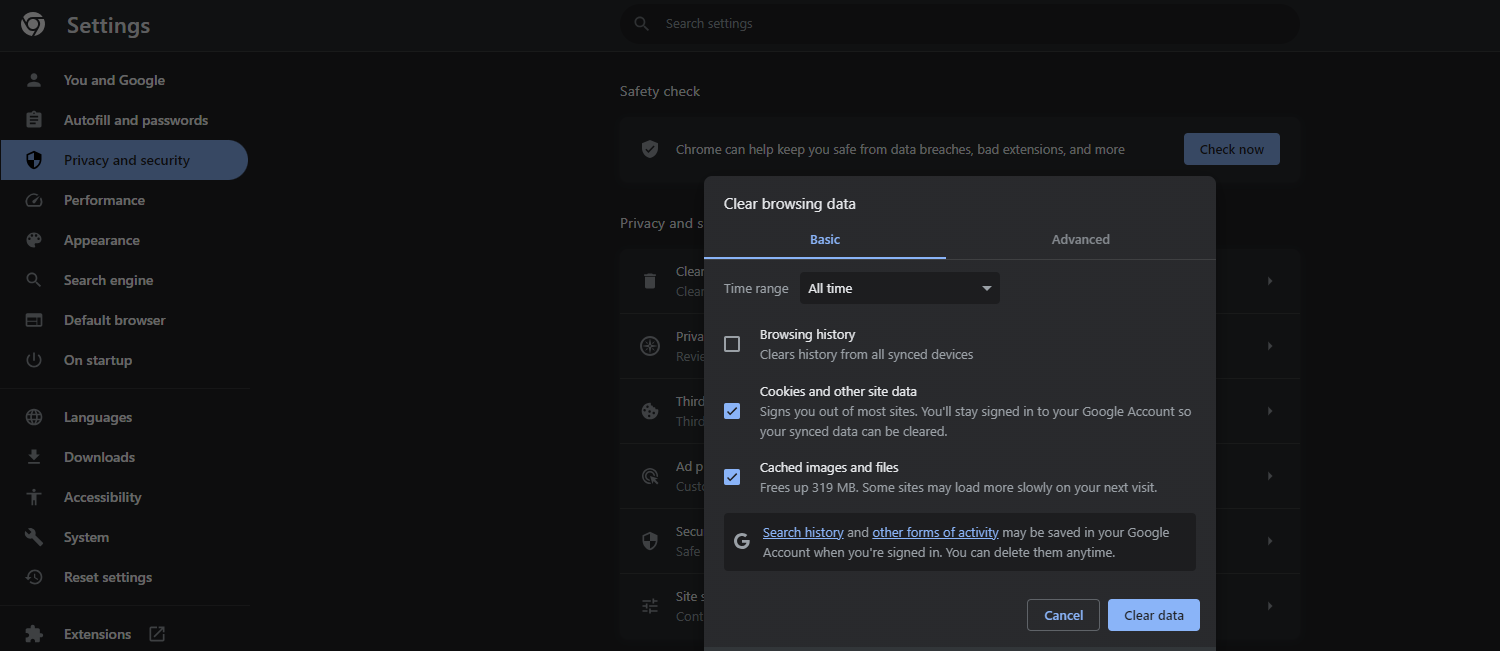
Task: Click the Search settings field
Action: [x=960, y=24]
